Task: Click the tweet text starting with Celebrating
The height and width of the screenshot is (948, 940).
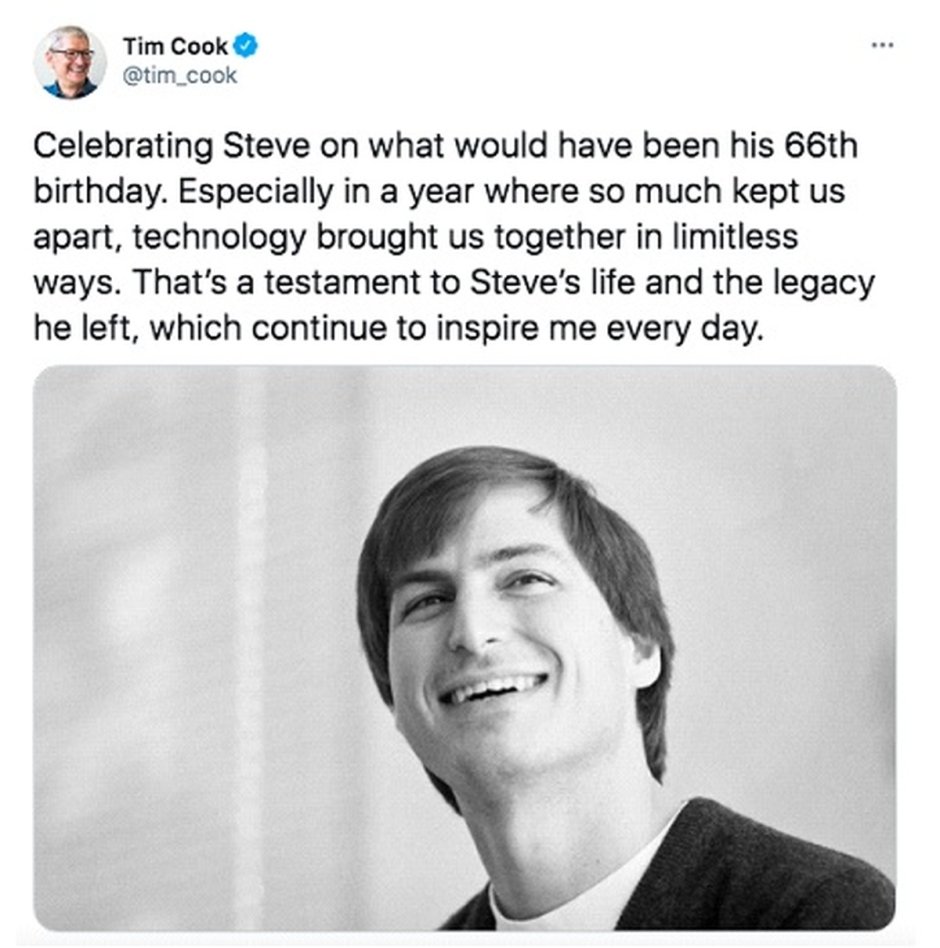Action: coord(453,236)
